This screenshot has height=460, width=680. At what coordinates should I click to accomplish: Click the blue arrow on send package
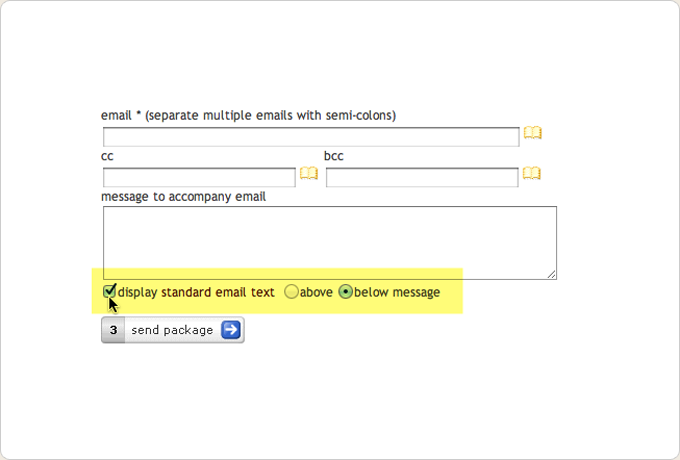click(231, 330)
